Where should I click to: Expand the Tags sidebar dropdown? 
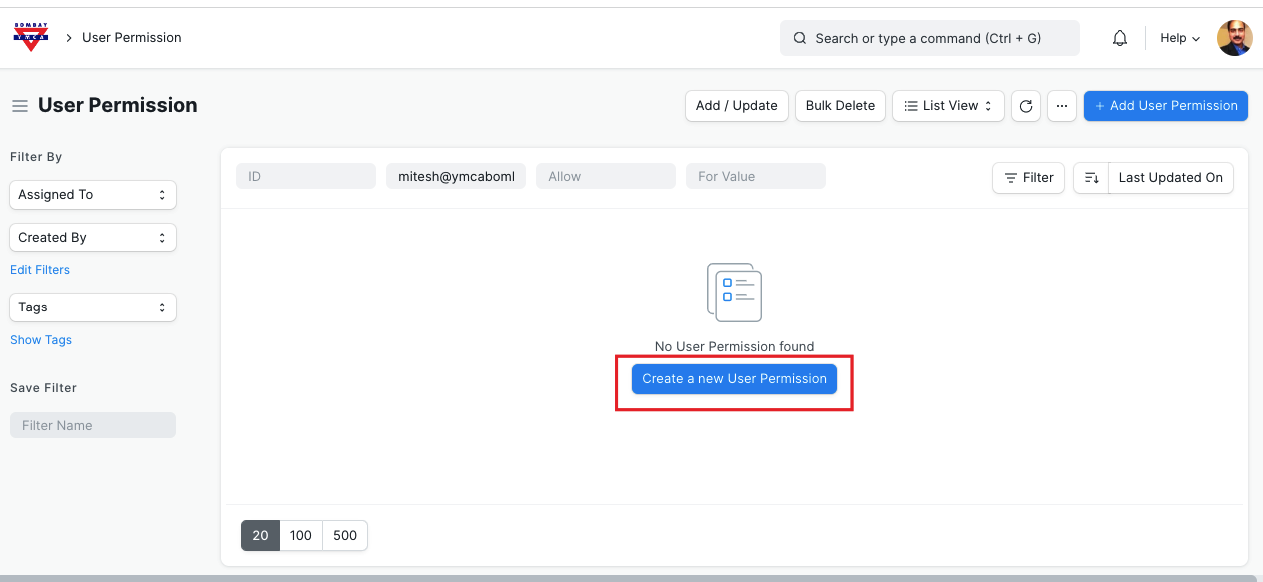tap(93, 307)
